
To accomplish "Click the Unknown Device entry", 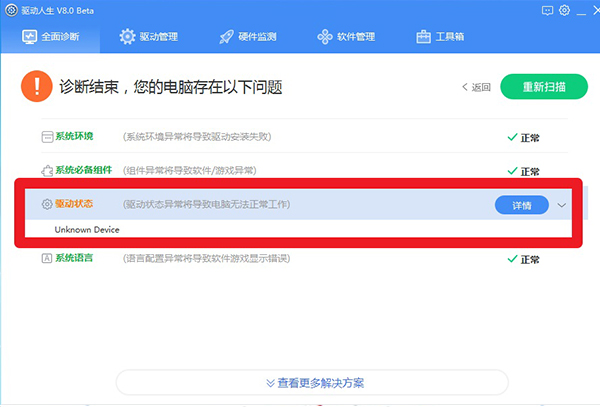I will [87, 230].
